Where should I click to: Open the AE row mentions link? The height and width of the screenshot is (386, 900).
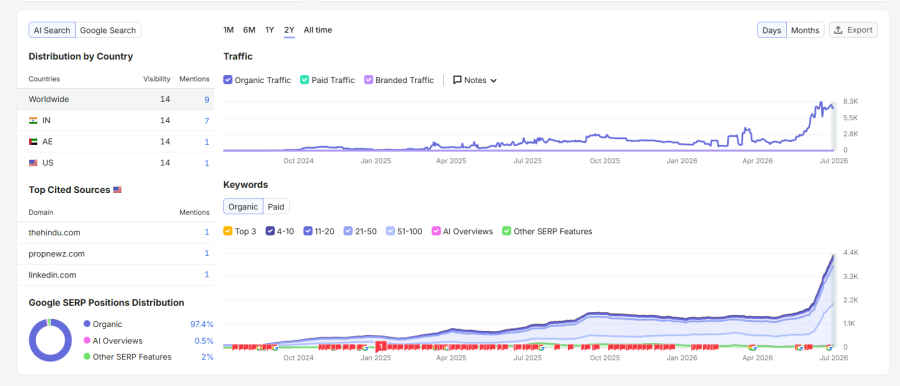click(207, 142)
